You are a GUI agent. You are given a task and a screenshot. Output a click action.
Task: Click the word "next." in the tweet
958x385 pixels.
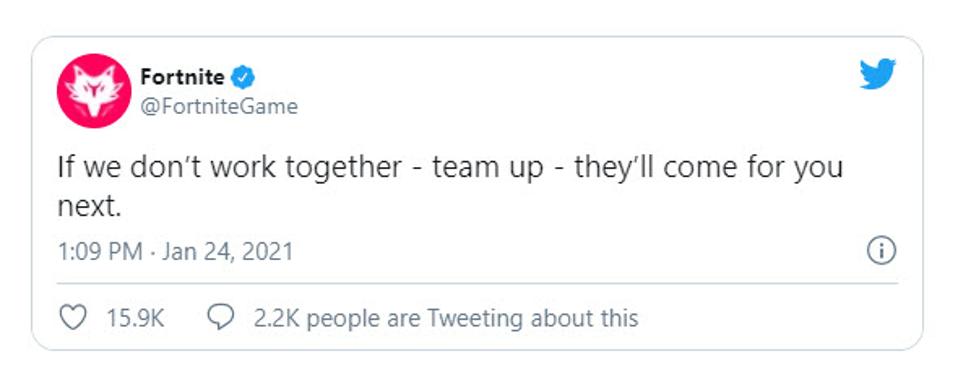pos(90,208)
